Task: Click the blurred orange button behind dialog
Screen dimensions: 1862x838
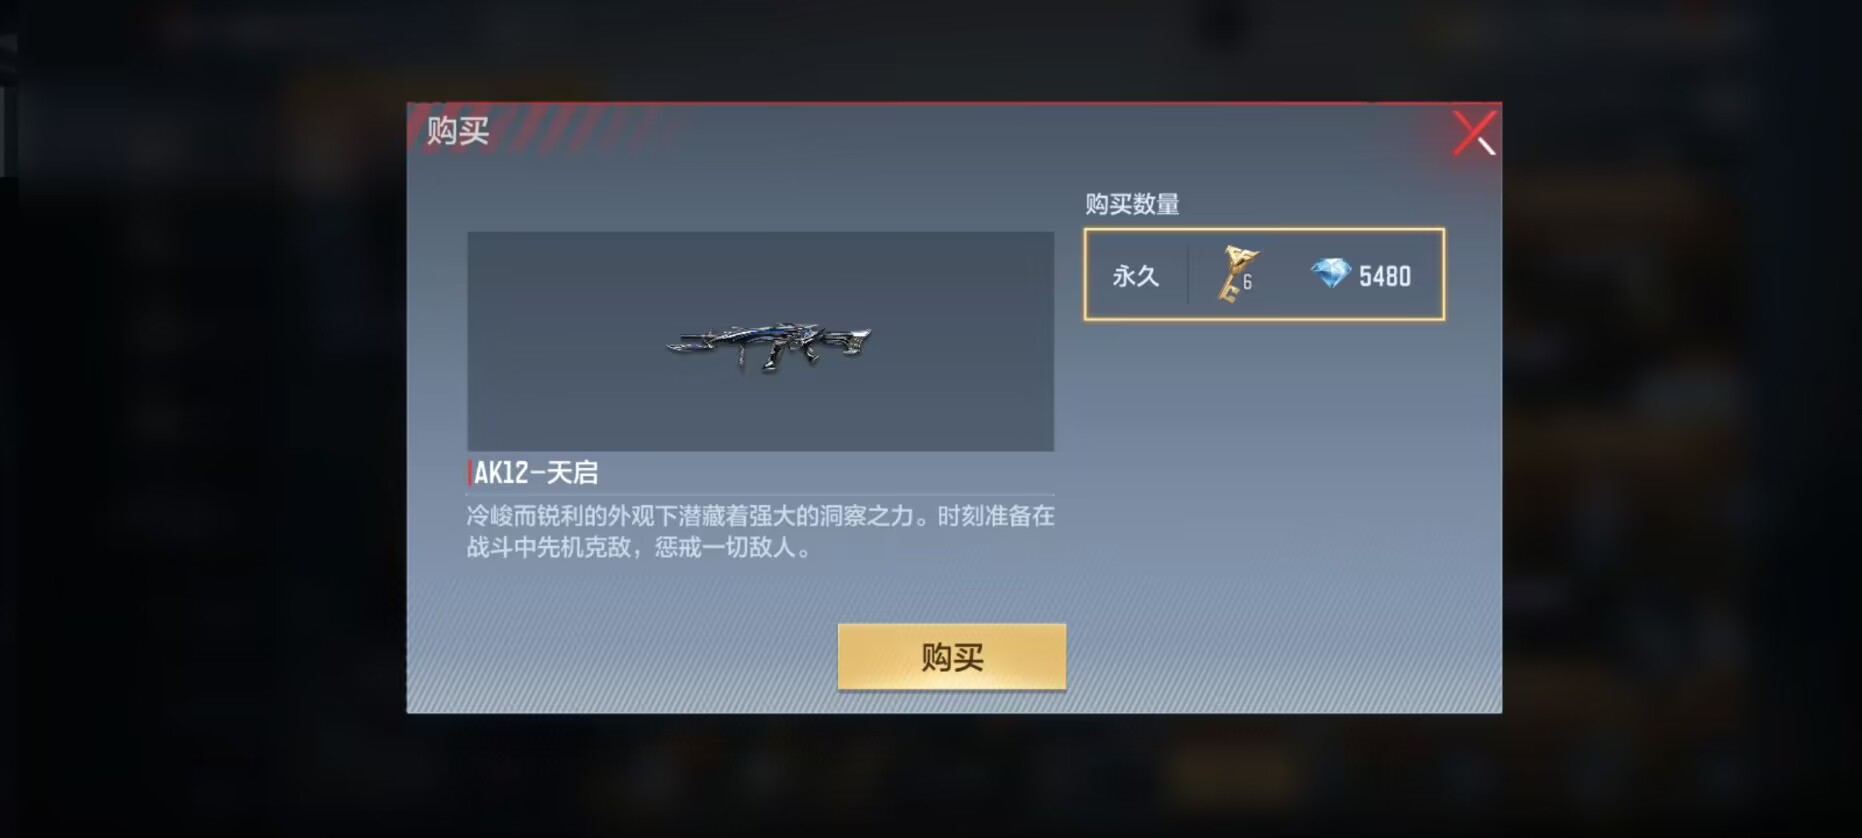Action: (x=1230, y=772)
